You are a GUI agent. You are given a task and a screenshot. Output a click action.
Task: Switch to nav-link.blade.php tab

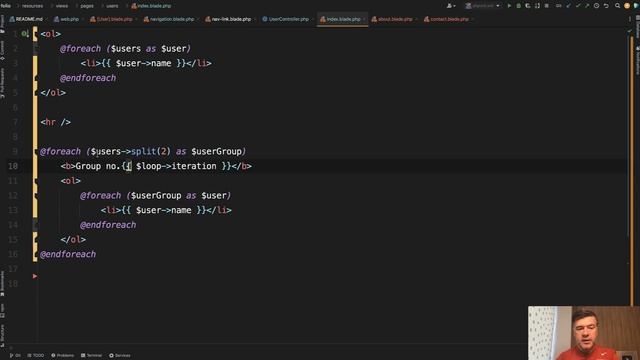click(228, 19)
